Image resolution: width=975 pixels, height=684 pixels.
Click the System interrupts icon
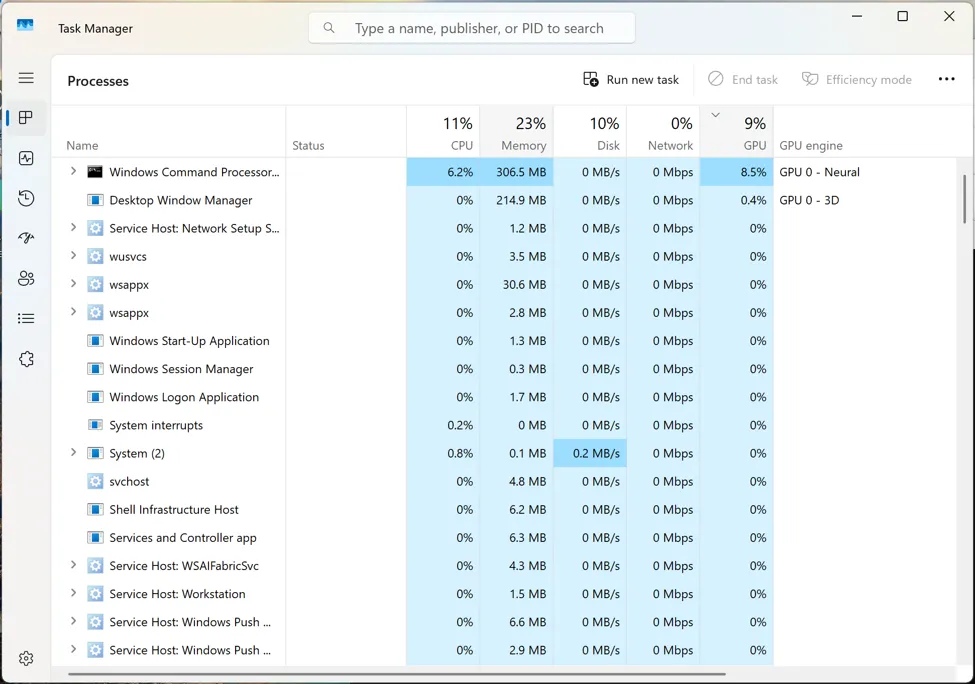point(95,425)
